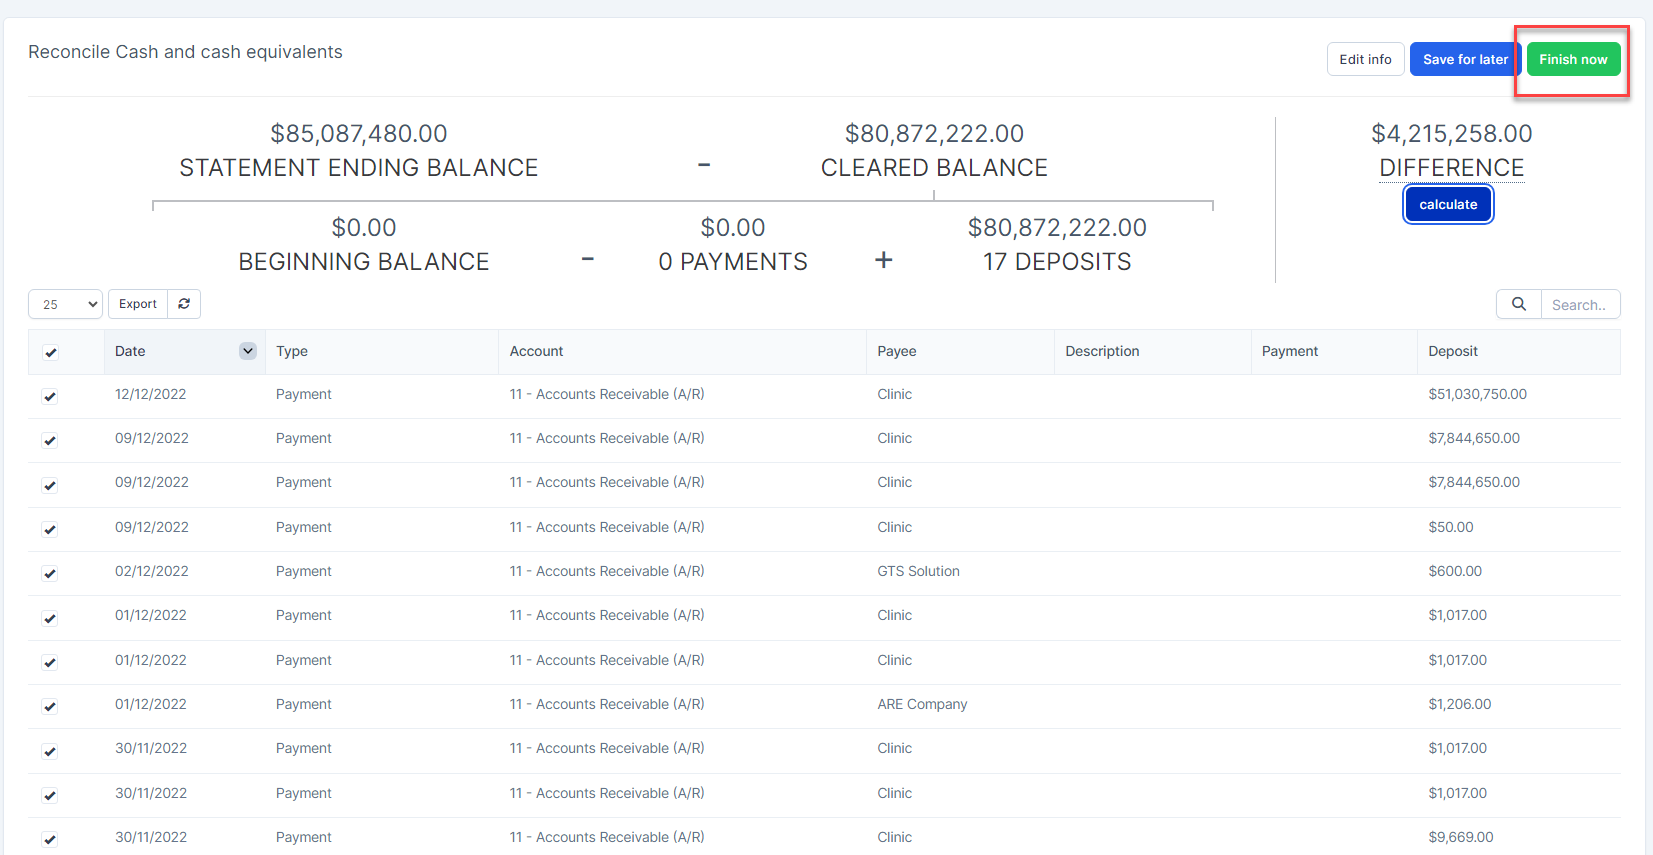Uncheck the 12/12/2022 payment row
The image size is (1653, 855).
click(x=50, y=396)
